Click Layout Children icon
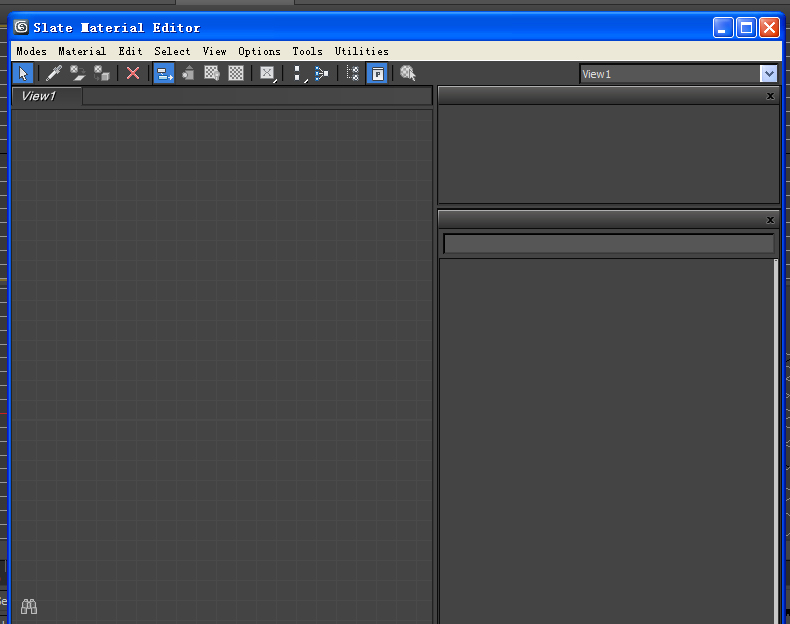 pos(321,74)
